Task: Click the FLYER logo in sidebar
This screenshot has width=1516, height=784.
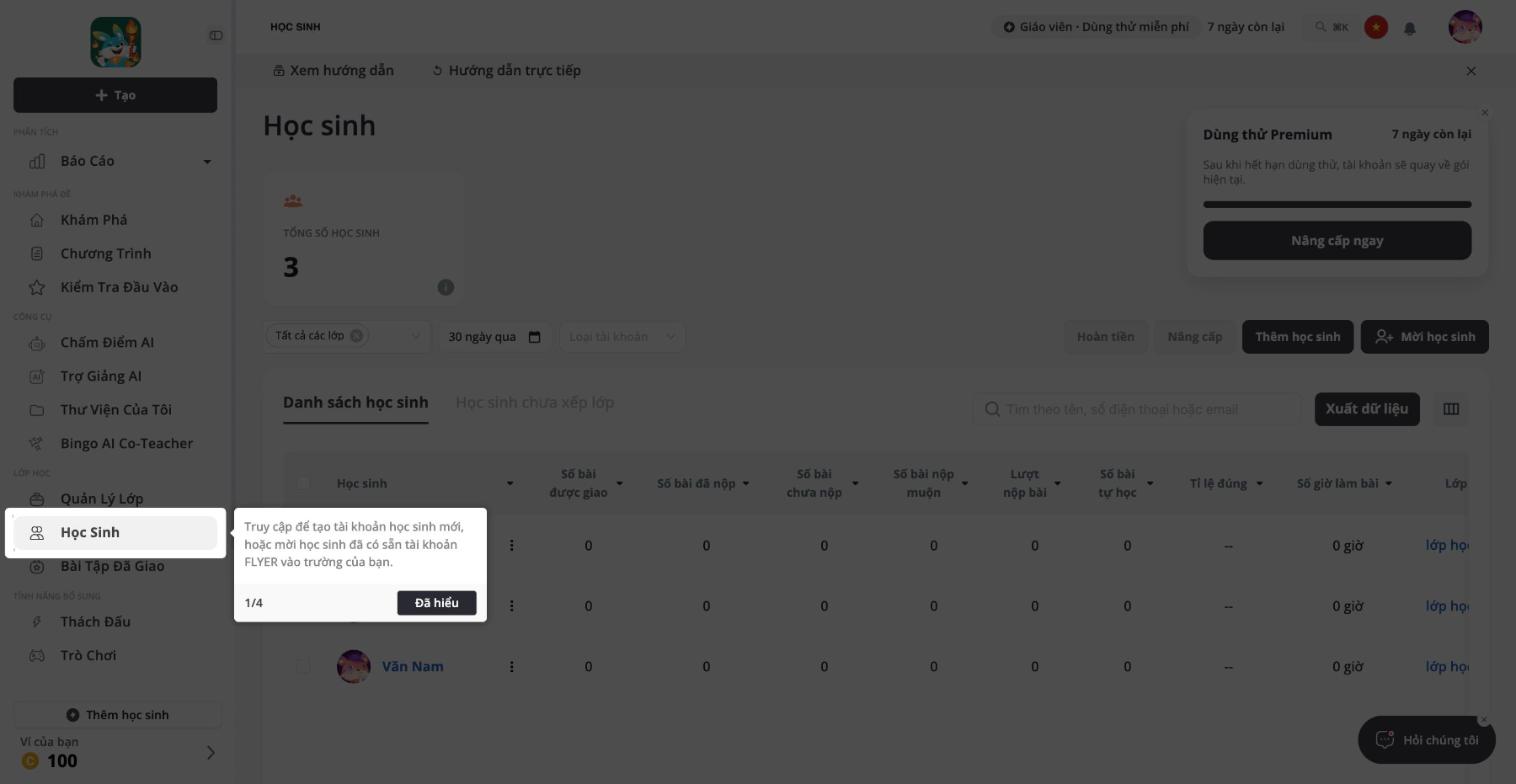Action: click(x=116, y=42)
